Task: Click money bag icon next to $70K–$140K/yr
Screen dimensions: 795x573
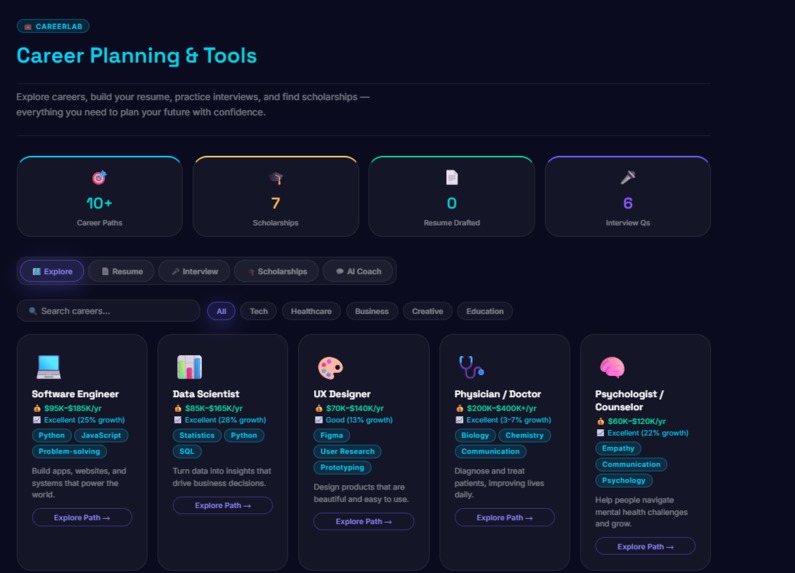Action: 318,408
